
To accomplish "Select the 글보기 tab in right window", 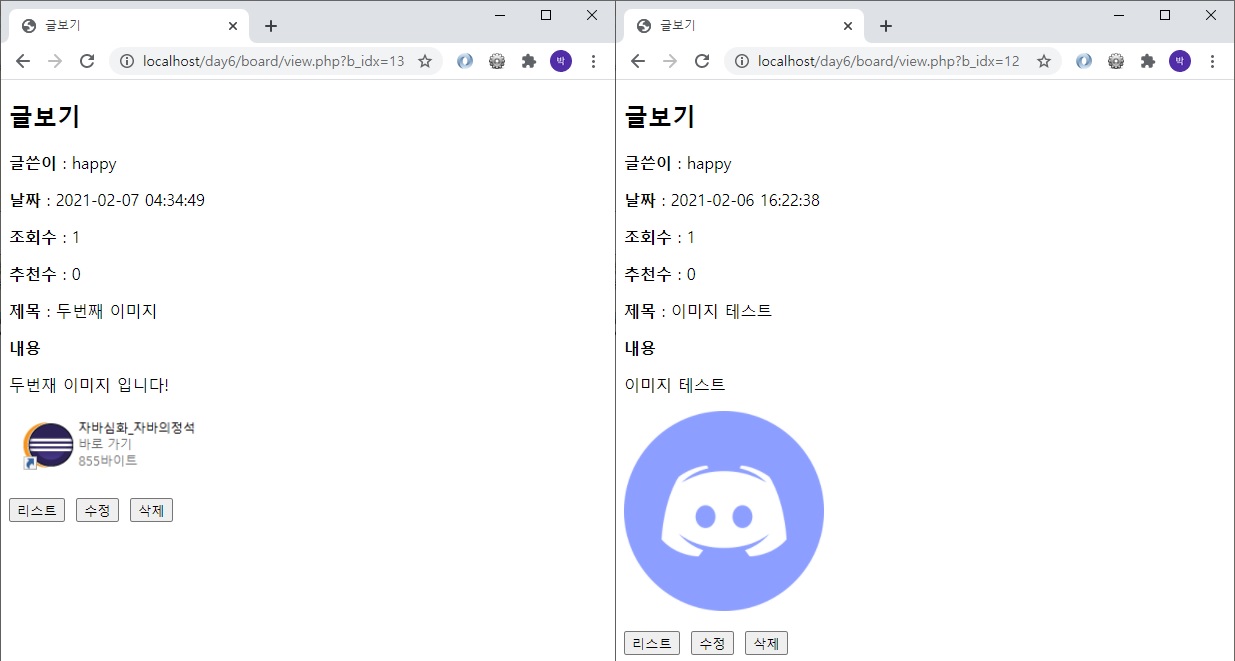I will [x=744, y=26].
